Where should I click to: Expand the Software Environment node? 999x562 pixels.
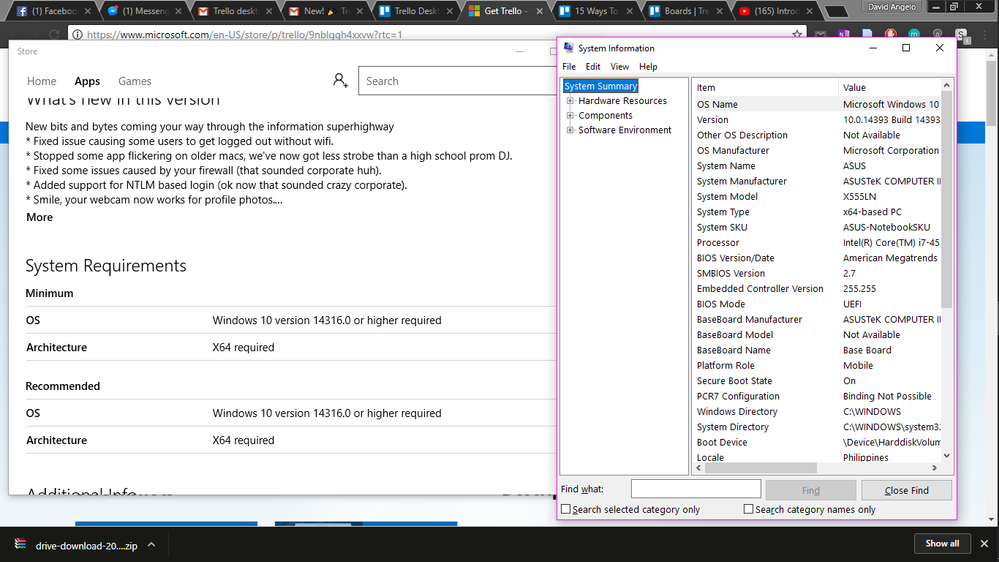pos(570,130)
